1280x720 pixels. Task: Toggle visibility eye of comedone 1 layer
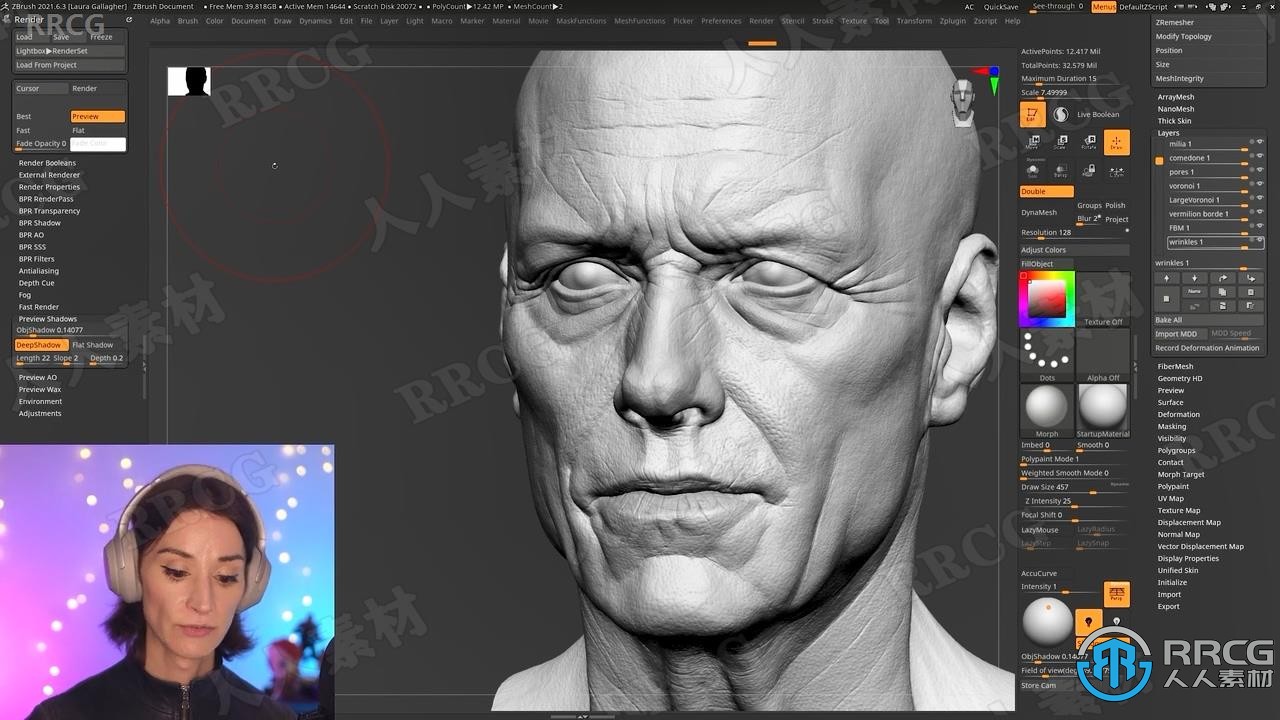(x=1259, y=157)
